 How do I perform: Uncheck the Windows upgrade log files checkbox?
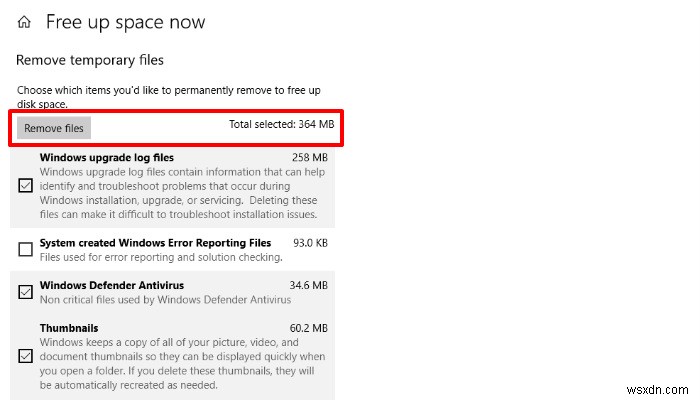coord(26,185)
